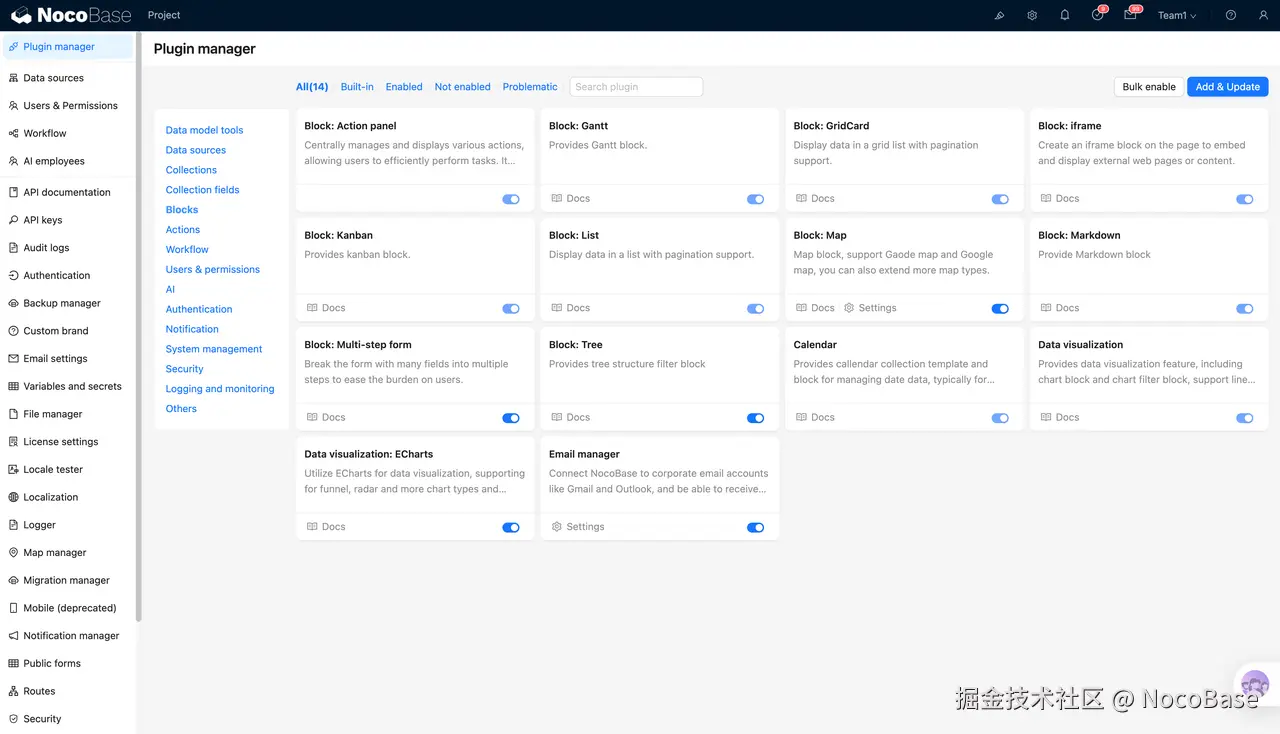Open the Project menu in top bar
Image resolution: width=1280 pixels, height=734 pixels.
click(164, 15)
